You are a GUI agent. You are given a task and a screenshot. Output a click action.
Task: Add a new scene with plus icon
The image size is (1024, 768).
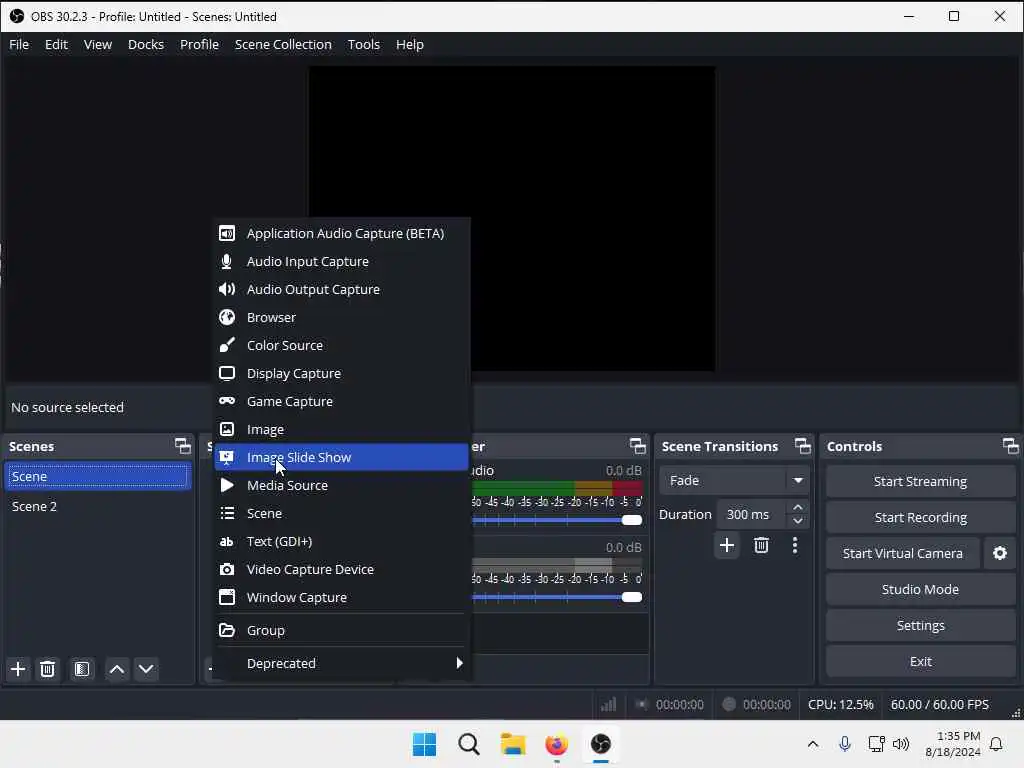click(18, 669)
